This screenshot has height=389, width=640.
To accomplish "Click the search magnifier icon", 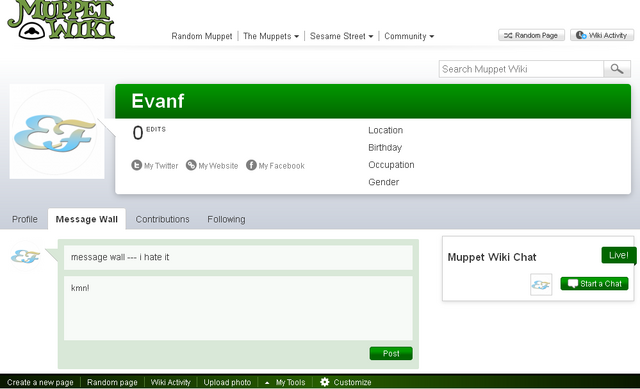I will click(617, 69).
